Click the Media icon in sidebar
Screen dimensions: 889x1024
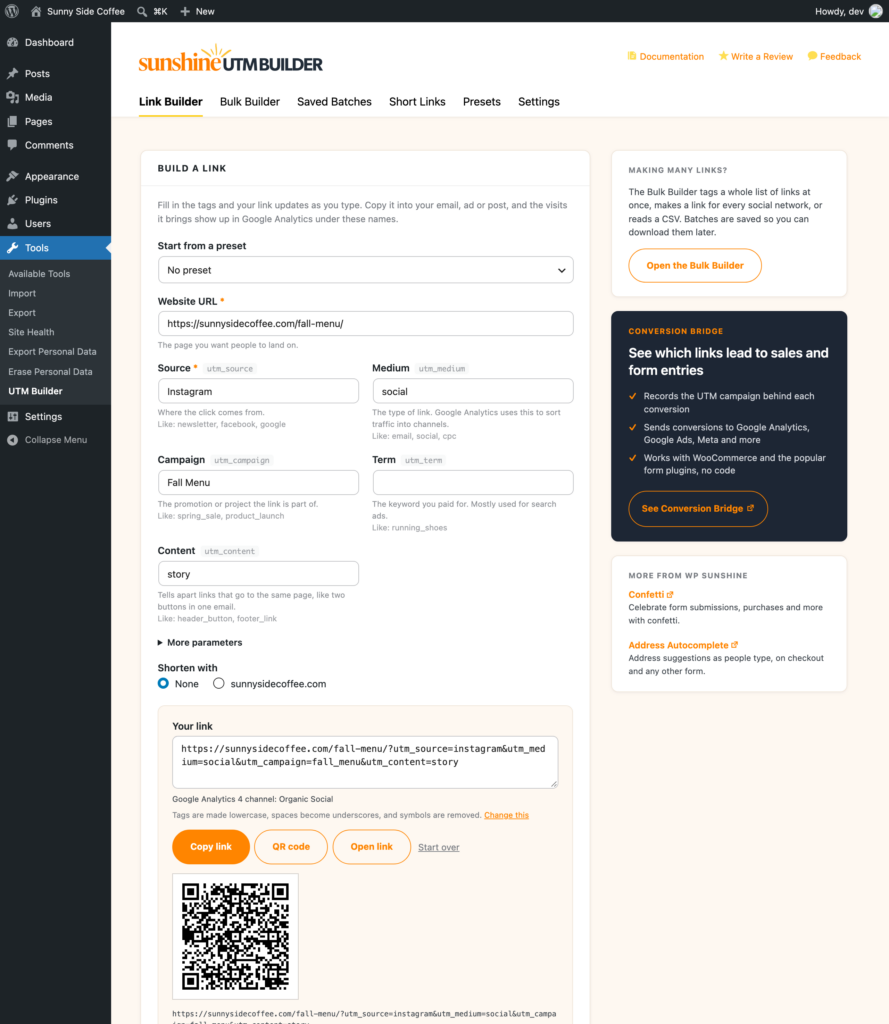pyautogui.click(x=12, y=97)
